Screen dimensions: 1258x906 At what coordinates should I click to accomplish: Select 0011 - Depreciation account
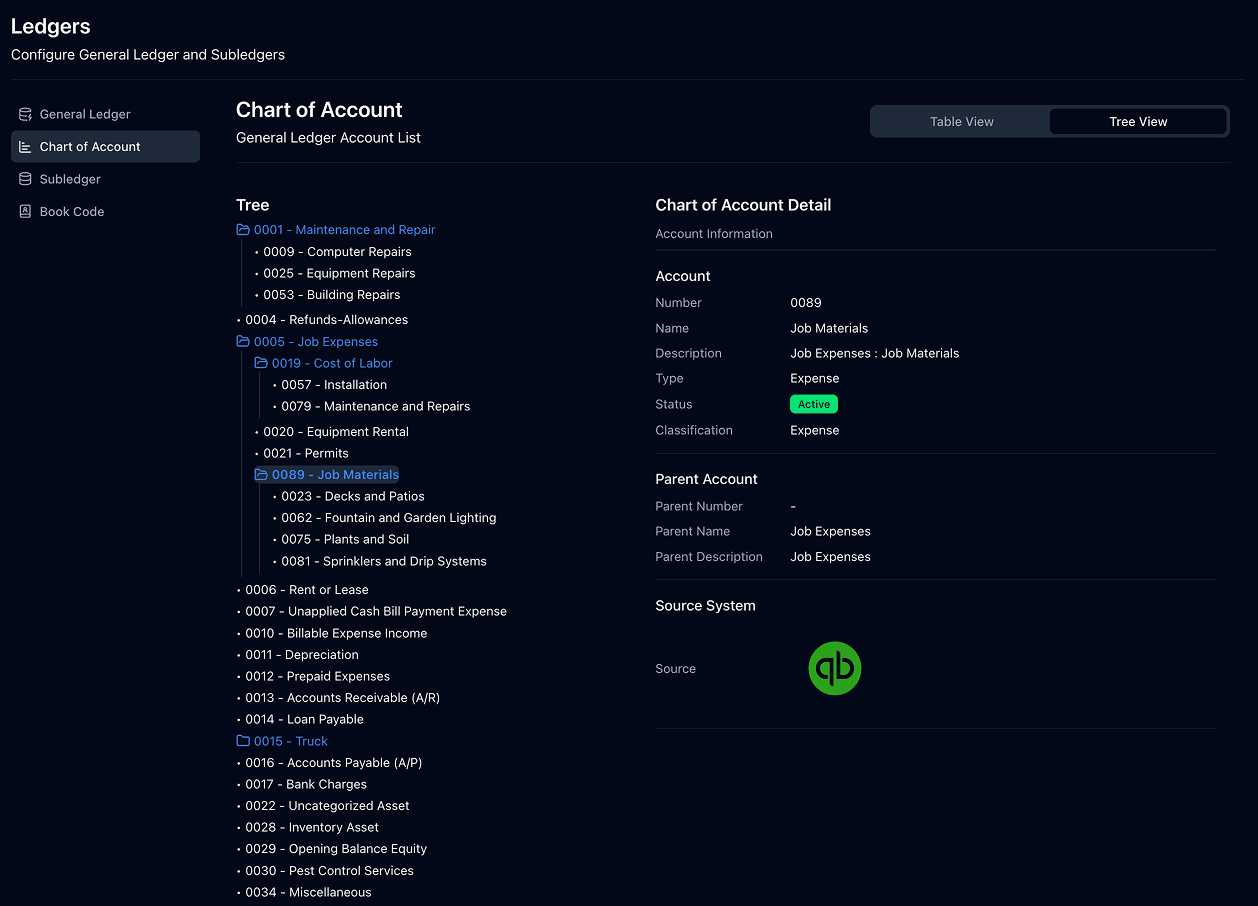(302, 655)
